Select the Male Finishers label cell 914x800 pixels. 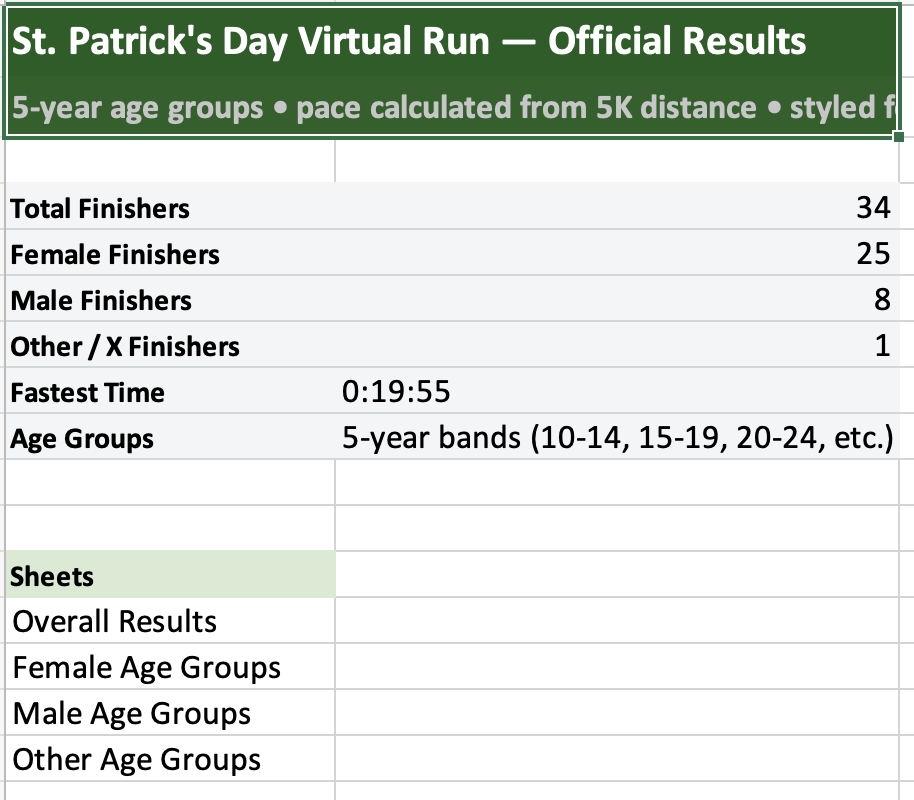[x=101, y=300]
